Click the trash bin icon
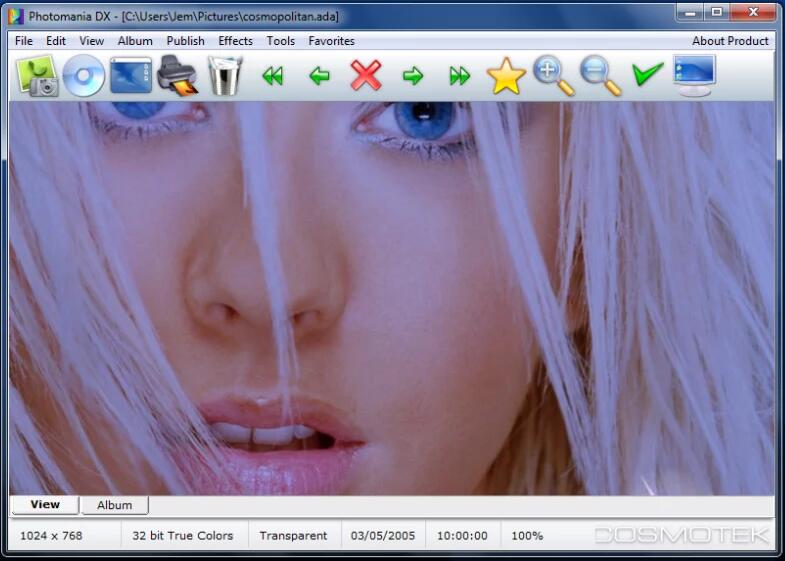Viewport: 785px width, 561px height. tap(225, 76)
